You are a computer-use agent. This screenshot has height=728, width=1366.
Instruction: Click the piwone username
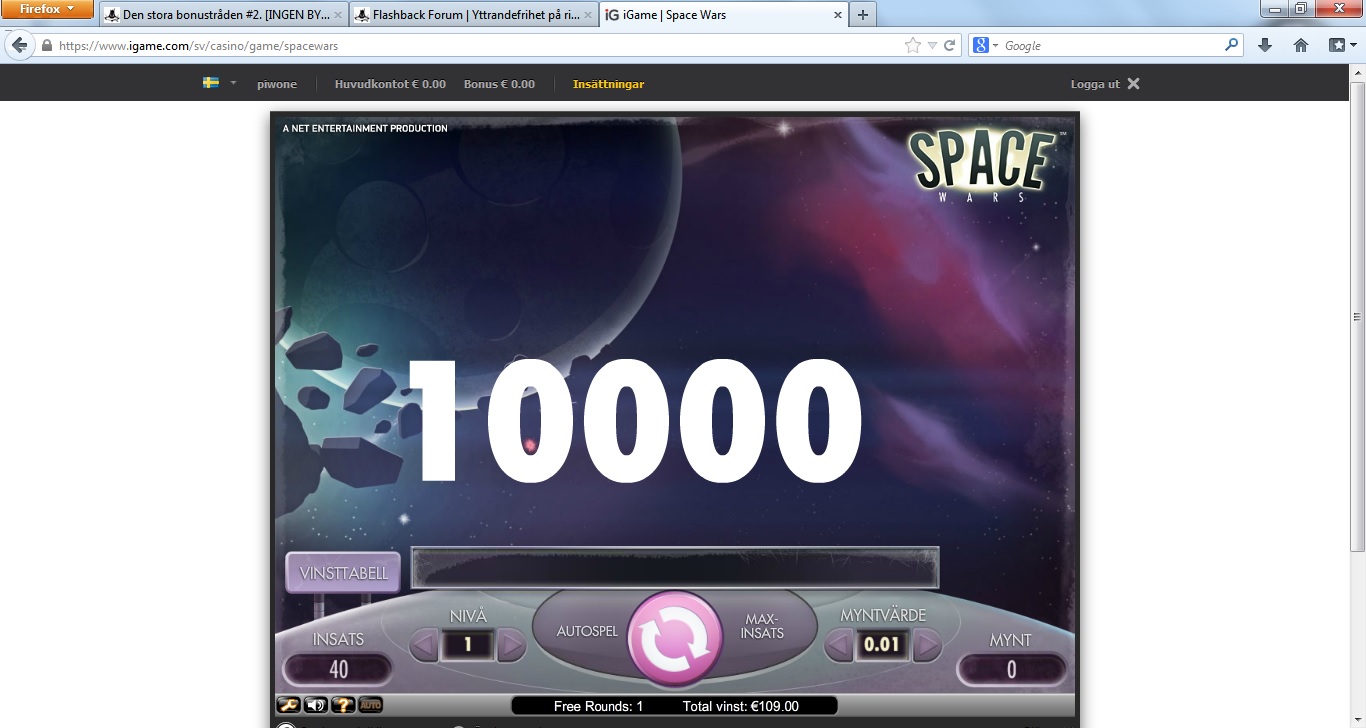[x=277, y=84]
